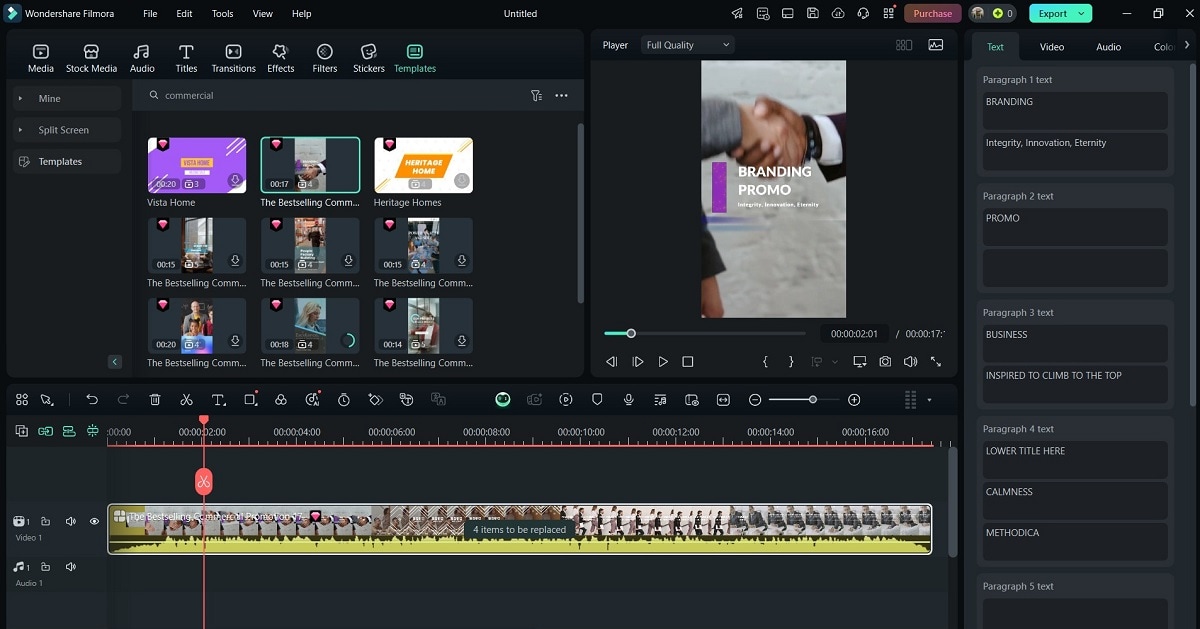Switch to the Audio properties tab
Screen dimensions: 1200x629
tap(1108, 47)
